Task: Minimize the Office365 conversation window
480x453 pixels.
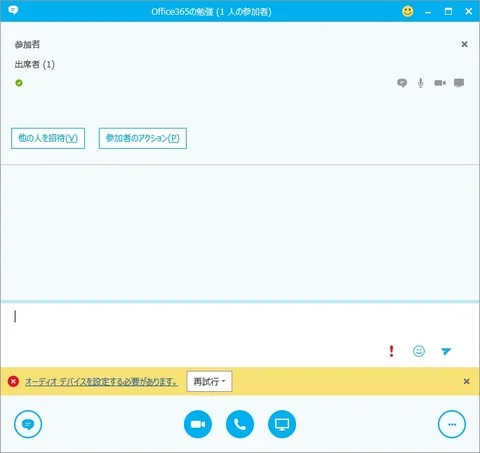Action: tap(428, 12)
